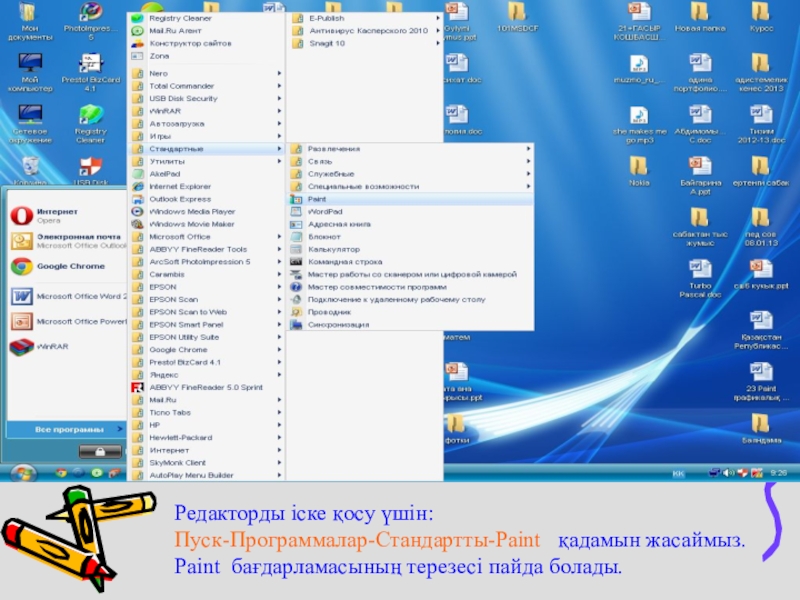800x600 pixels.
Task: Click the Google Chrome icon in Start menu
Action: pos(21,266)
